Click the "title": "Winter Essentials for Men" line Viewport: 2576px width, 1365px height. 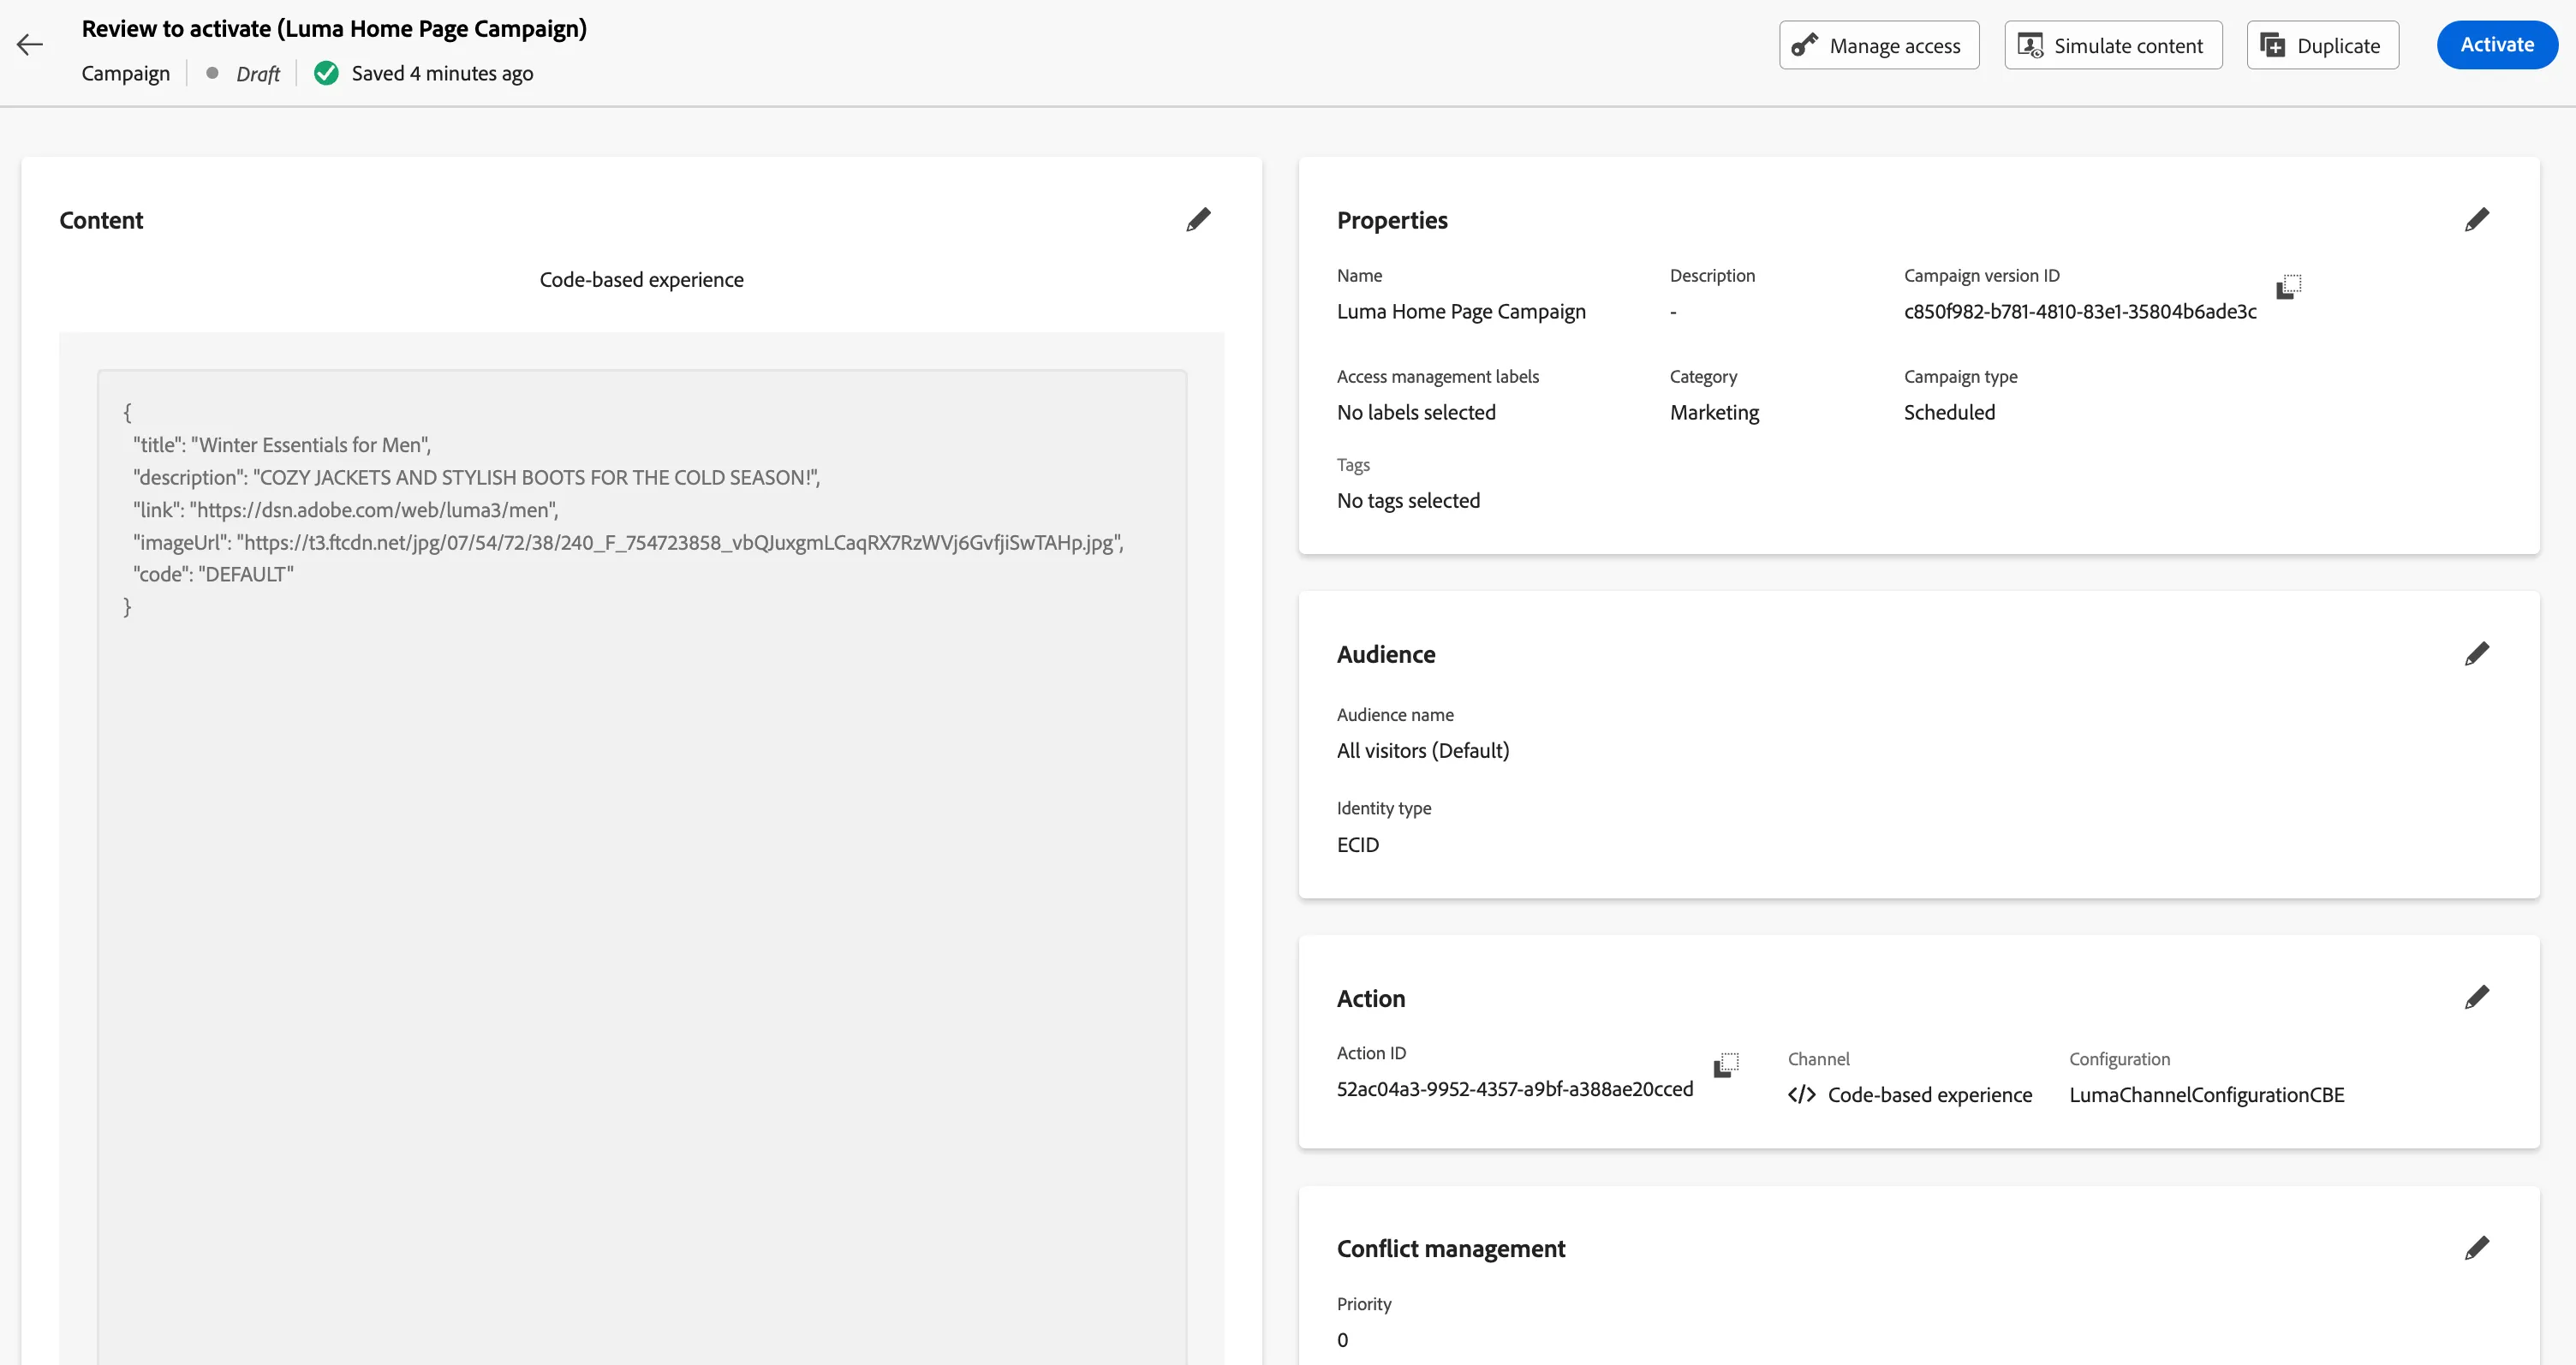(282, 445)
